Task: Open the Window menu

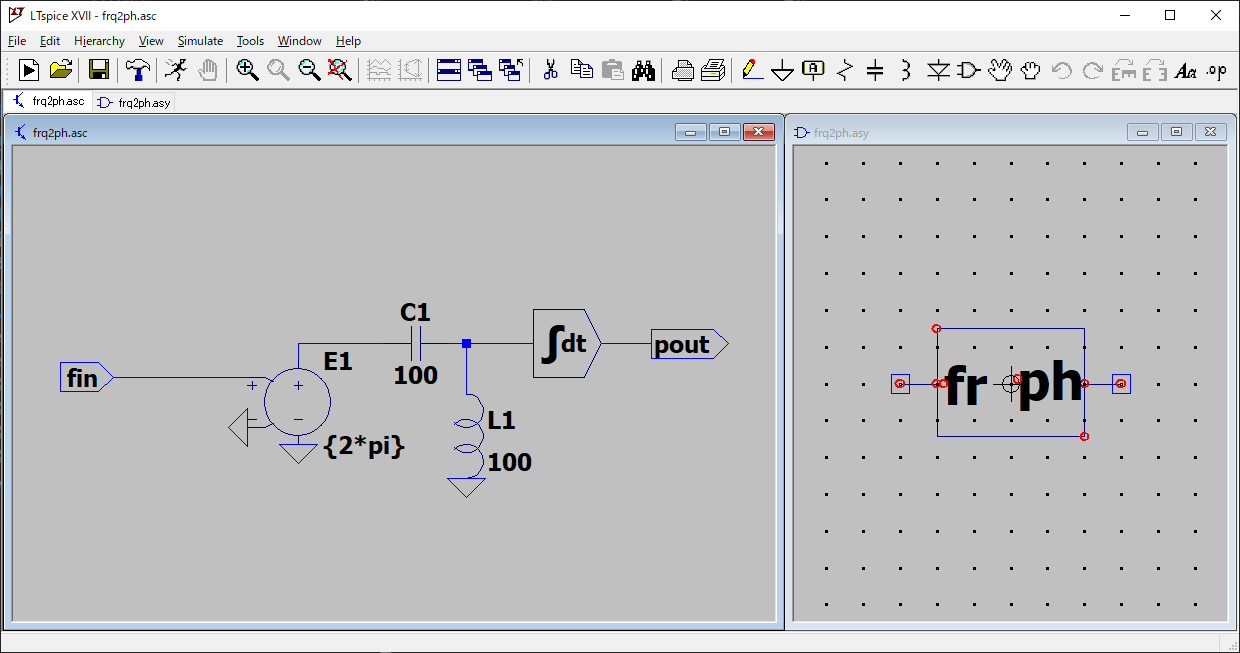Action: tap(300, 41)
